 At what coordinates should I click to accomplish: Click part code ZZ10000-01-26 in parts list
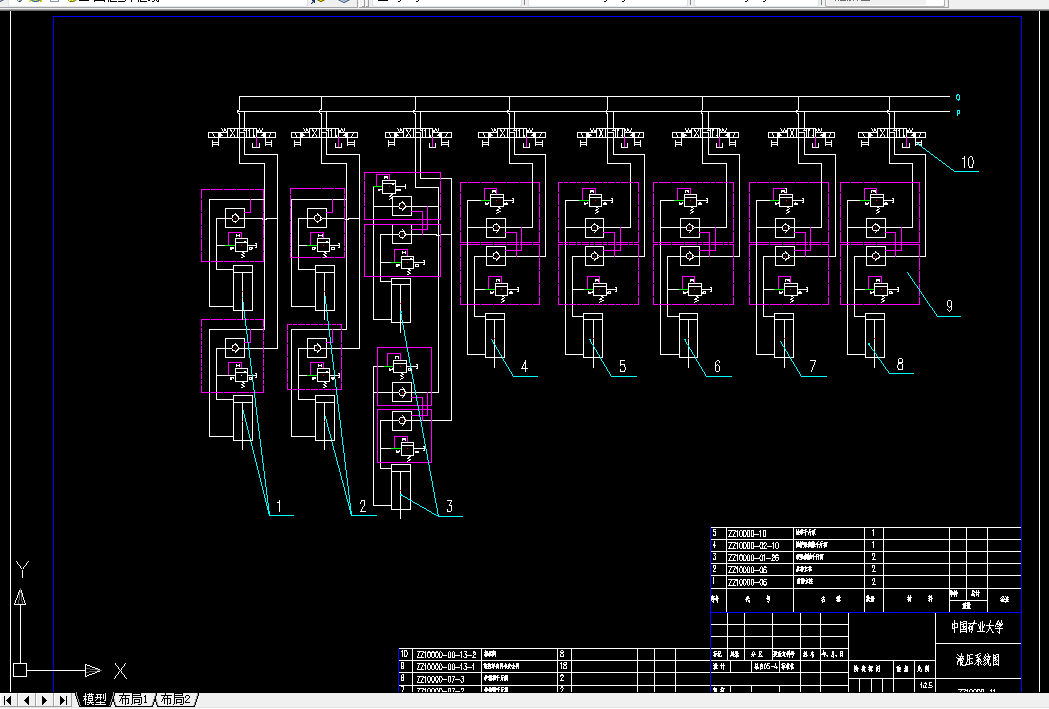click(x=753, y=558)
